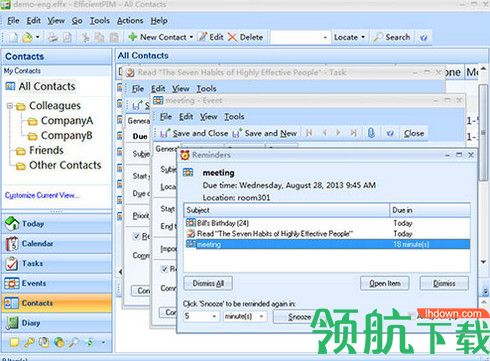
Task: Go to next record in meeting Event toolbar
Action: point(338,133)
